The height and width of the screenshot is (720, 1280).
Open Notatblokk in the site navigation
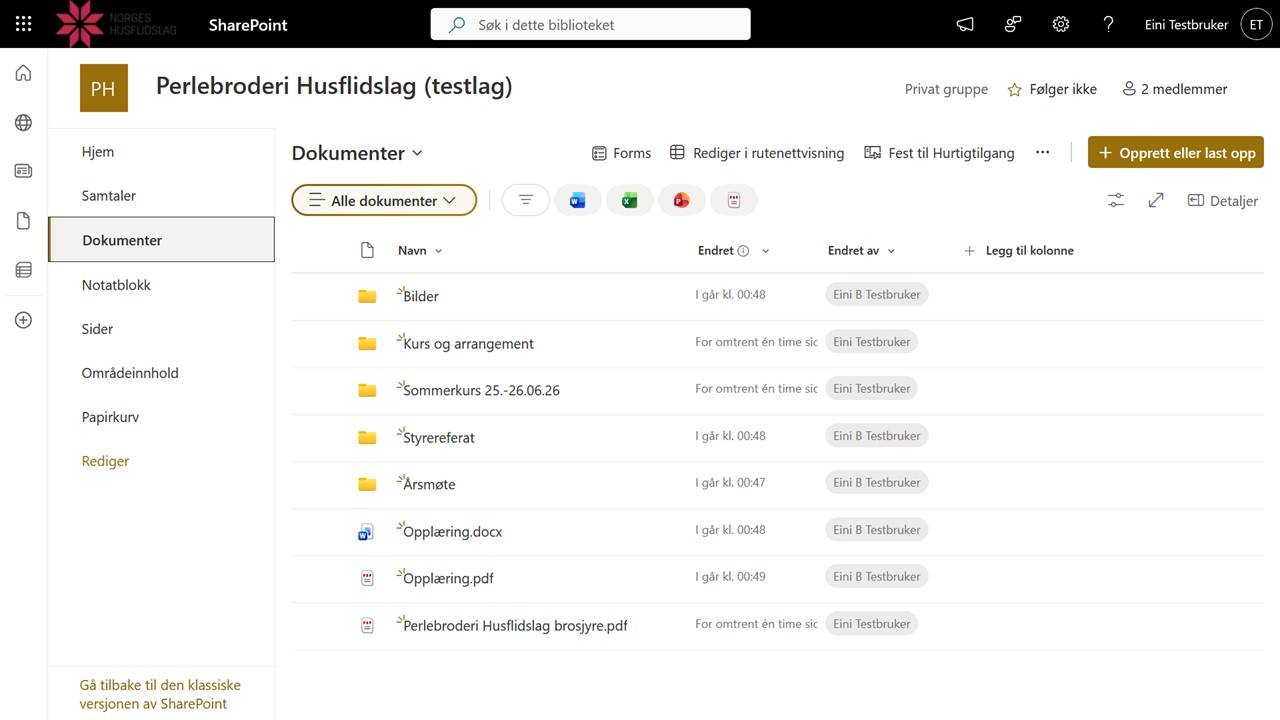(x=116, y=284)
